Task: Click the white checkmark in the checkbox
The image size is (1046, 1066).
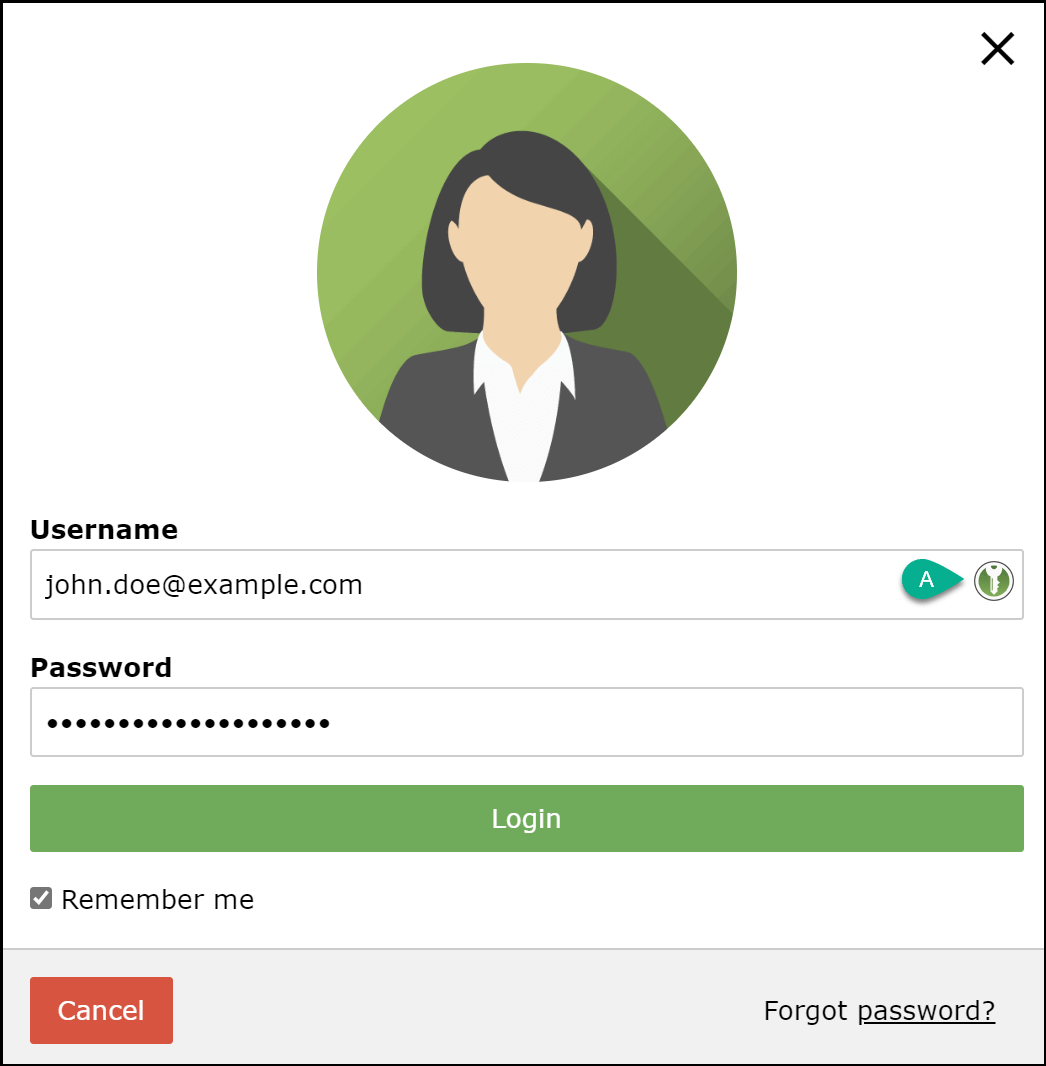Action: tap(41, 898)
